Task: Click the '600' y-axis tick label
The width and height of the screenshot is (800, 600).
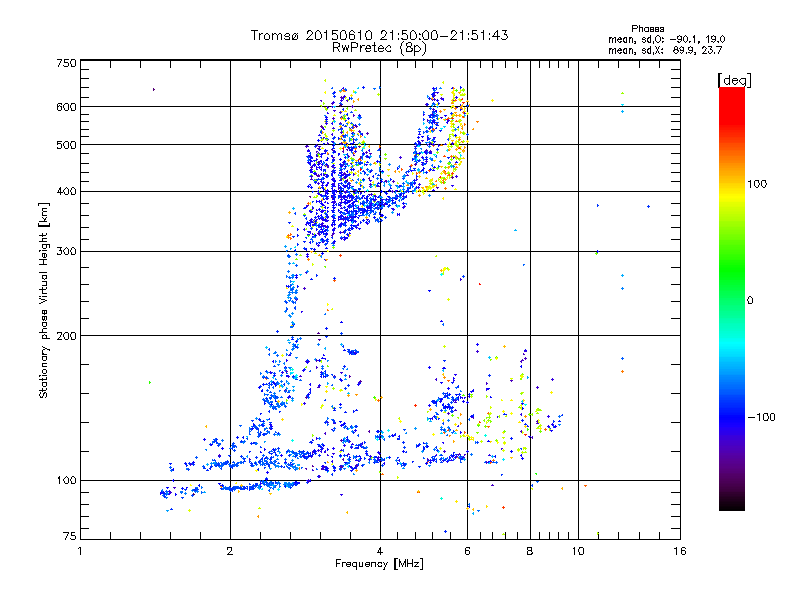Action: pyautogui.click(x=66, y=107)
